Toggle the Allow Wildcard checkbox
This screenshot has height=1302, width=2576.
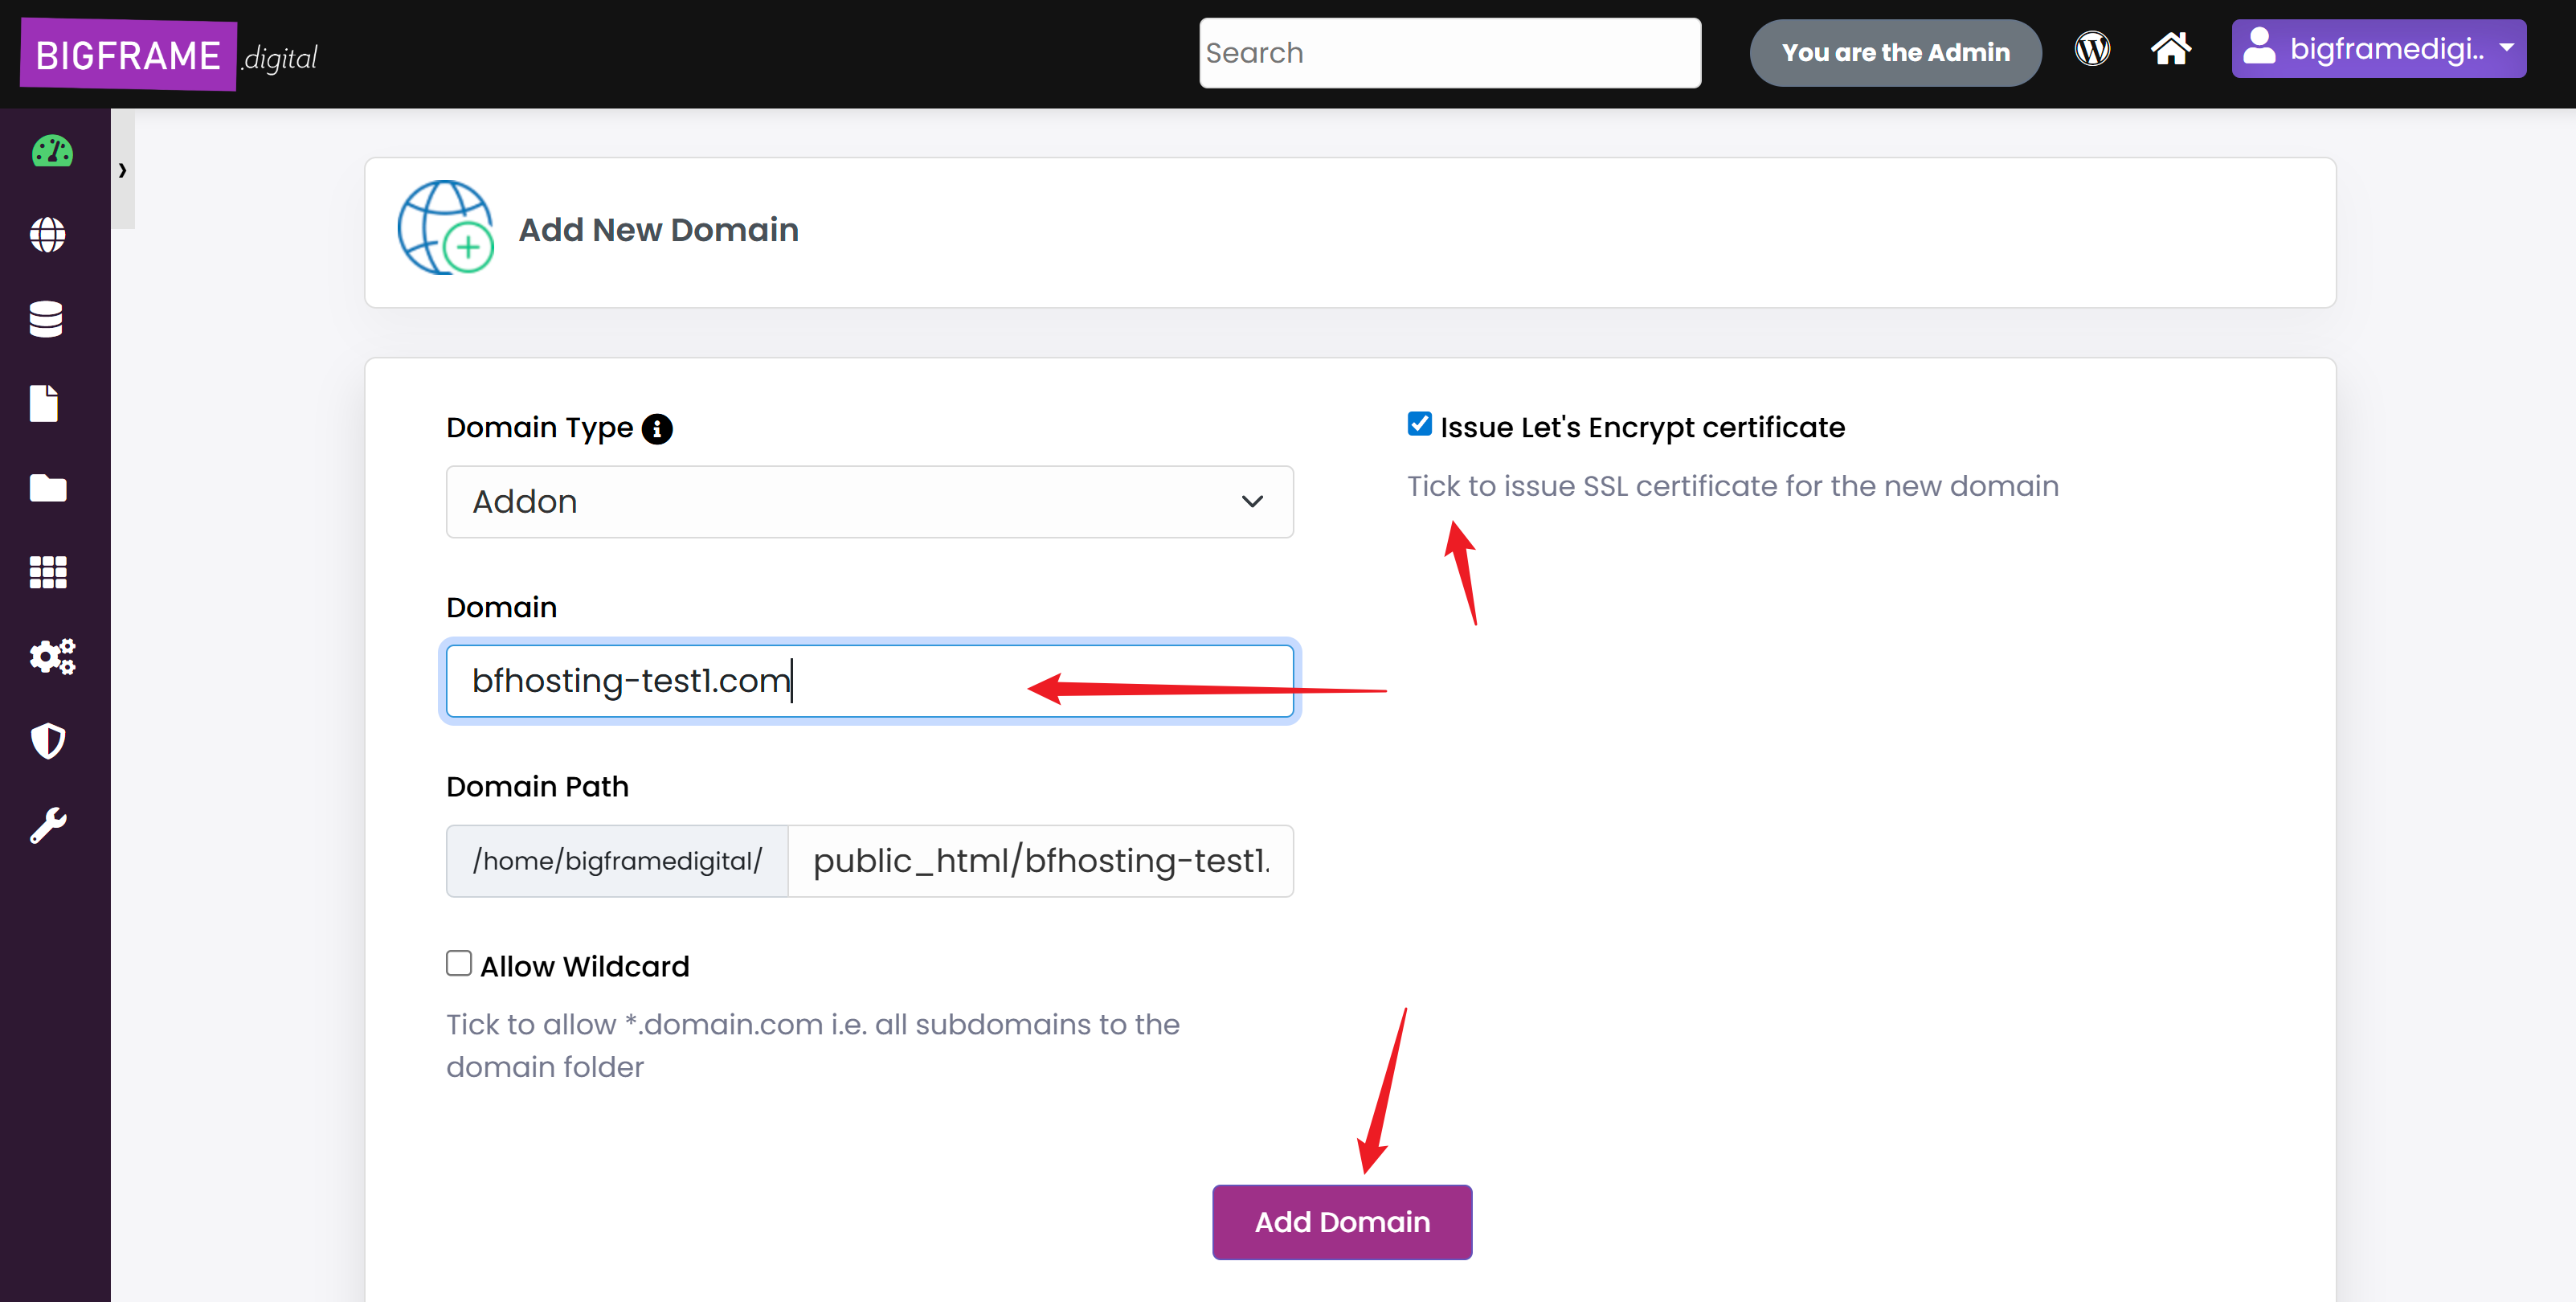[x=459, y=963]
